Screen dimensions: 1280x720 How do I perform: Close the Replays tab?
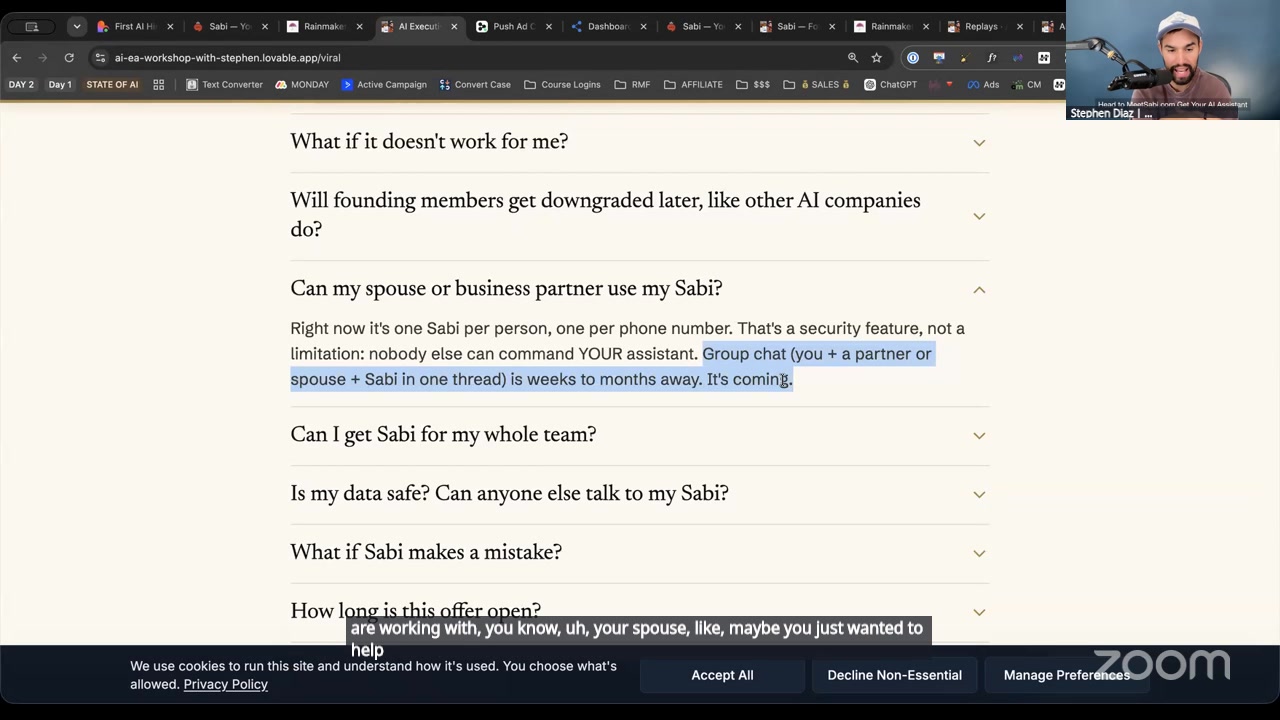coord(1020,27)
